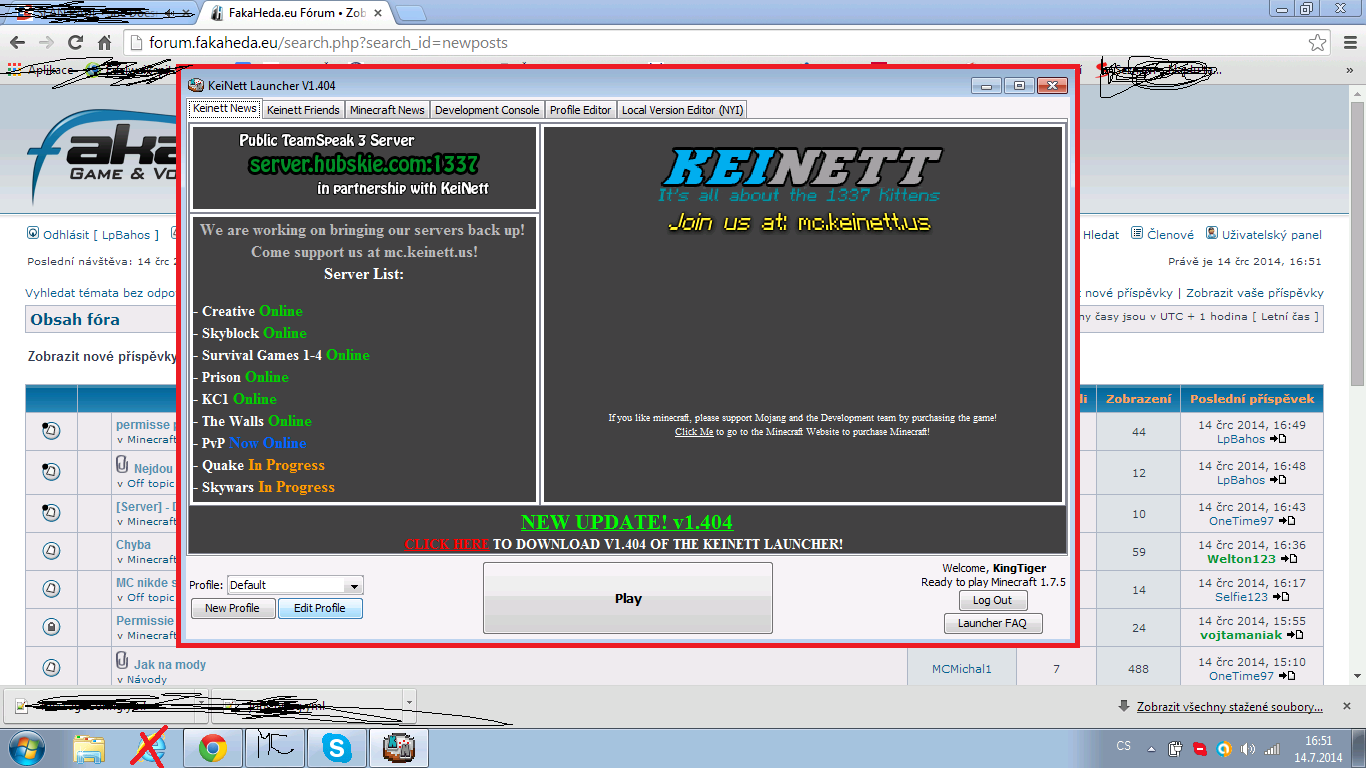Bookmark this page with the star icon
Image resolution: width=1366 pixels, height=768 pixels.
coord(1317,43)
